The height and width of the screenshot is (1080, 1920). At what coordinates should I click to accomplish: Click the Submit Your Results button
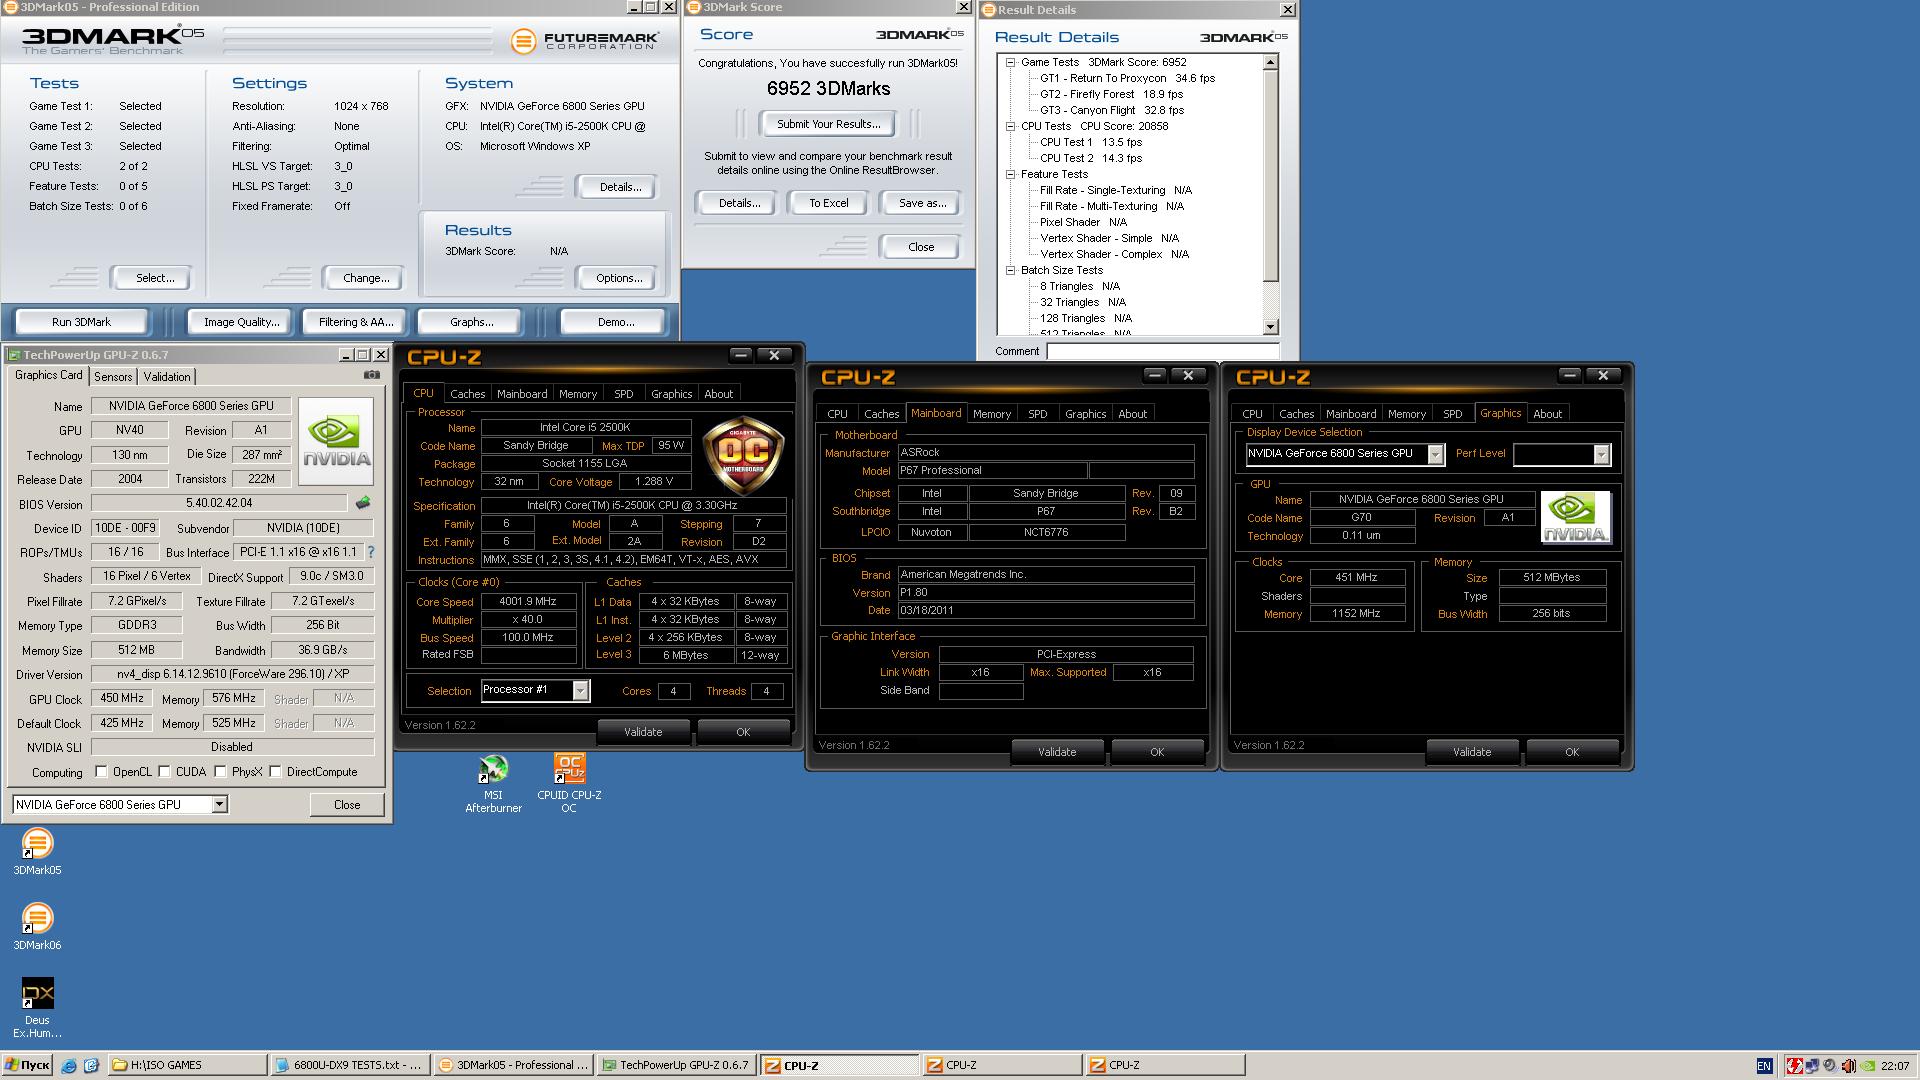[x=828, y=124]
